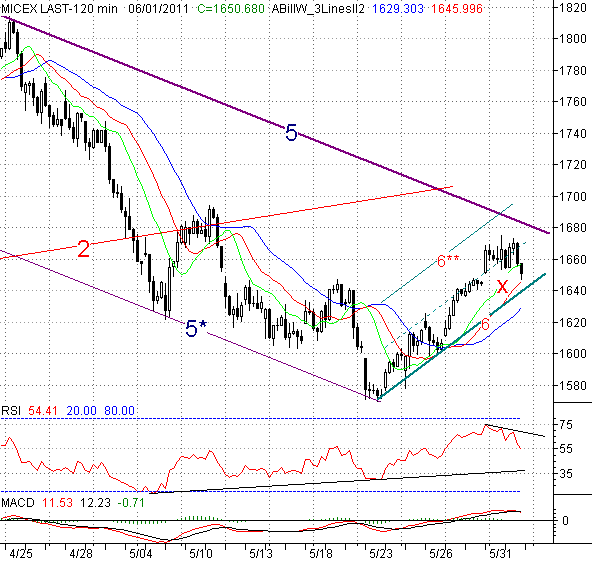Select the RSI indicator label
Image resolution: width=592 pixels, height=562 pixels.
pyautogui.click(x=11, y=410)
